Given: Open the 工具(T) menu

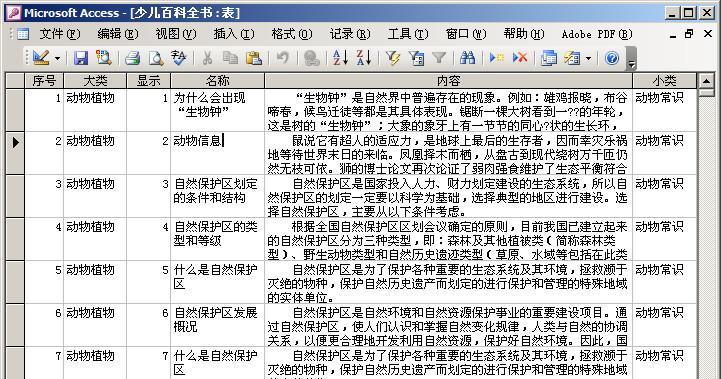Looking at the screenshot, I should click(408, 34).
